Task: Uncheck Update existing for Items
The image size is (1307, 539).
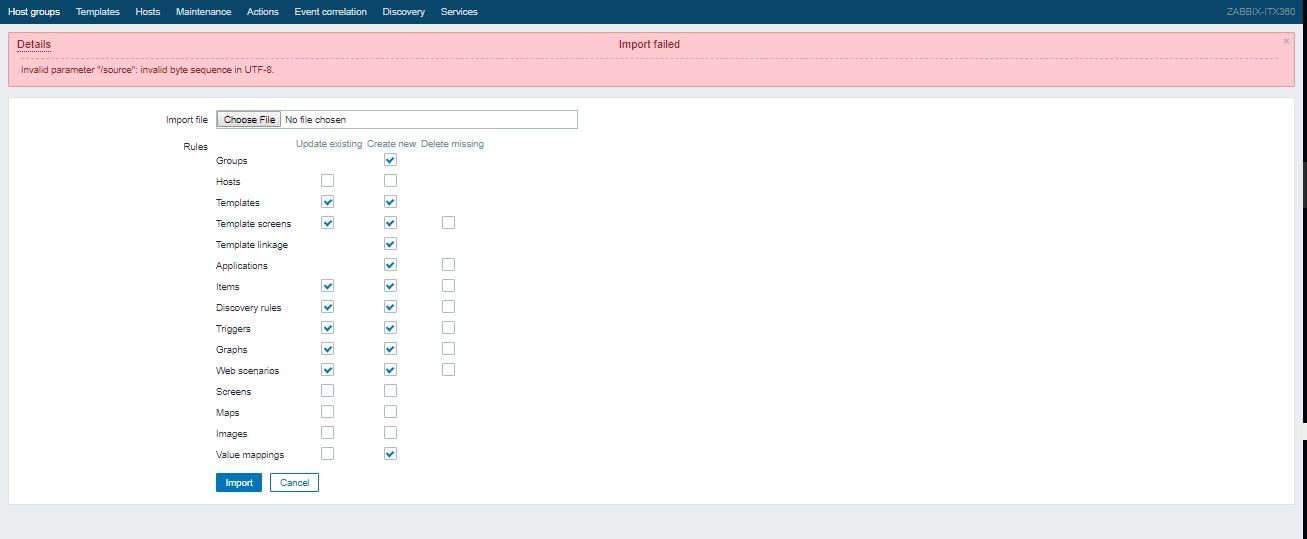Action: pyautogui.click(x=327, y=286)
